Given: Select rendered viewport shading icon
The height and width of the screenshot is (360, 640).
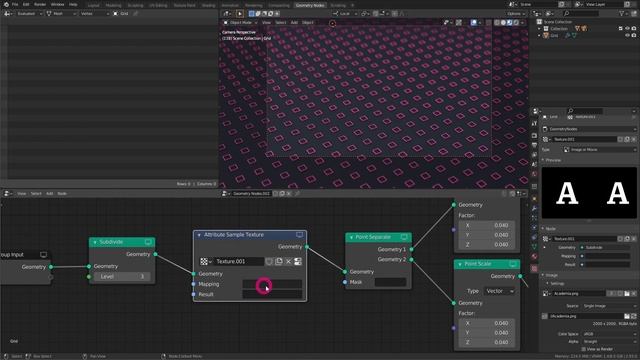Looking at the screenshot, I should click(x=516, y=22).
